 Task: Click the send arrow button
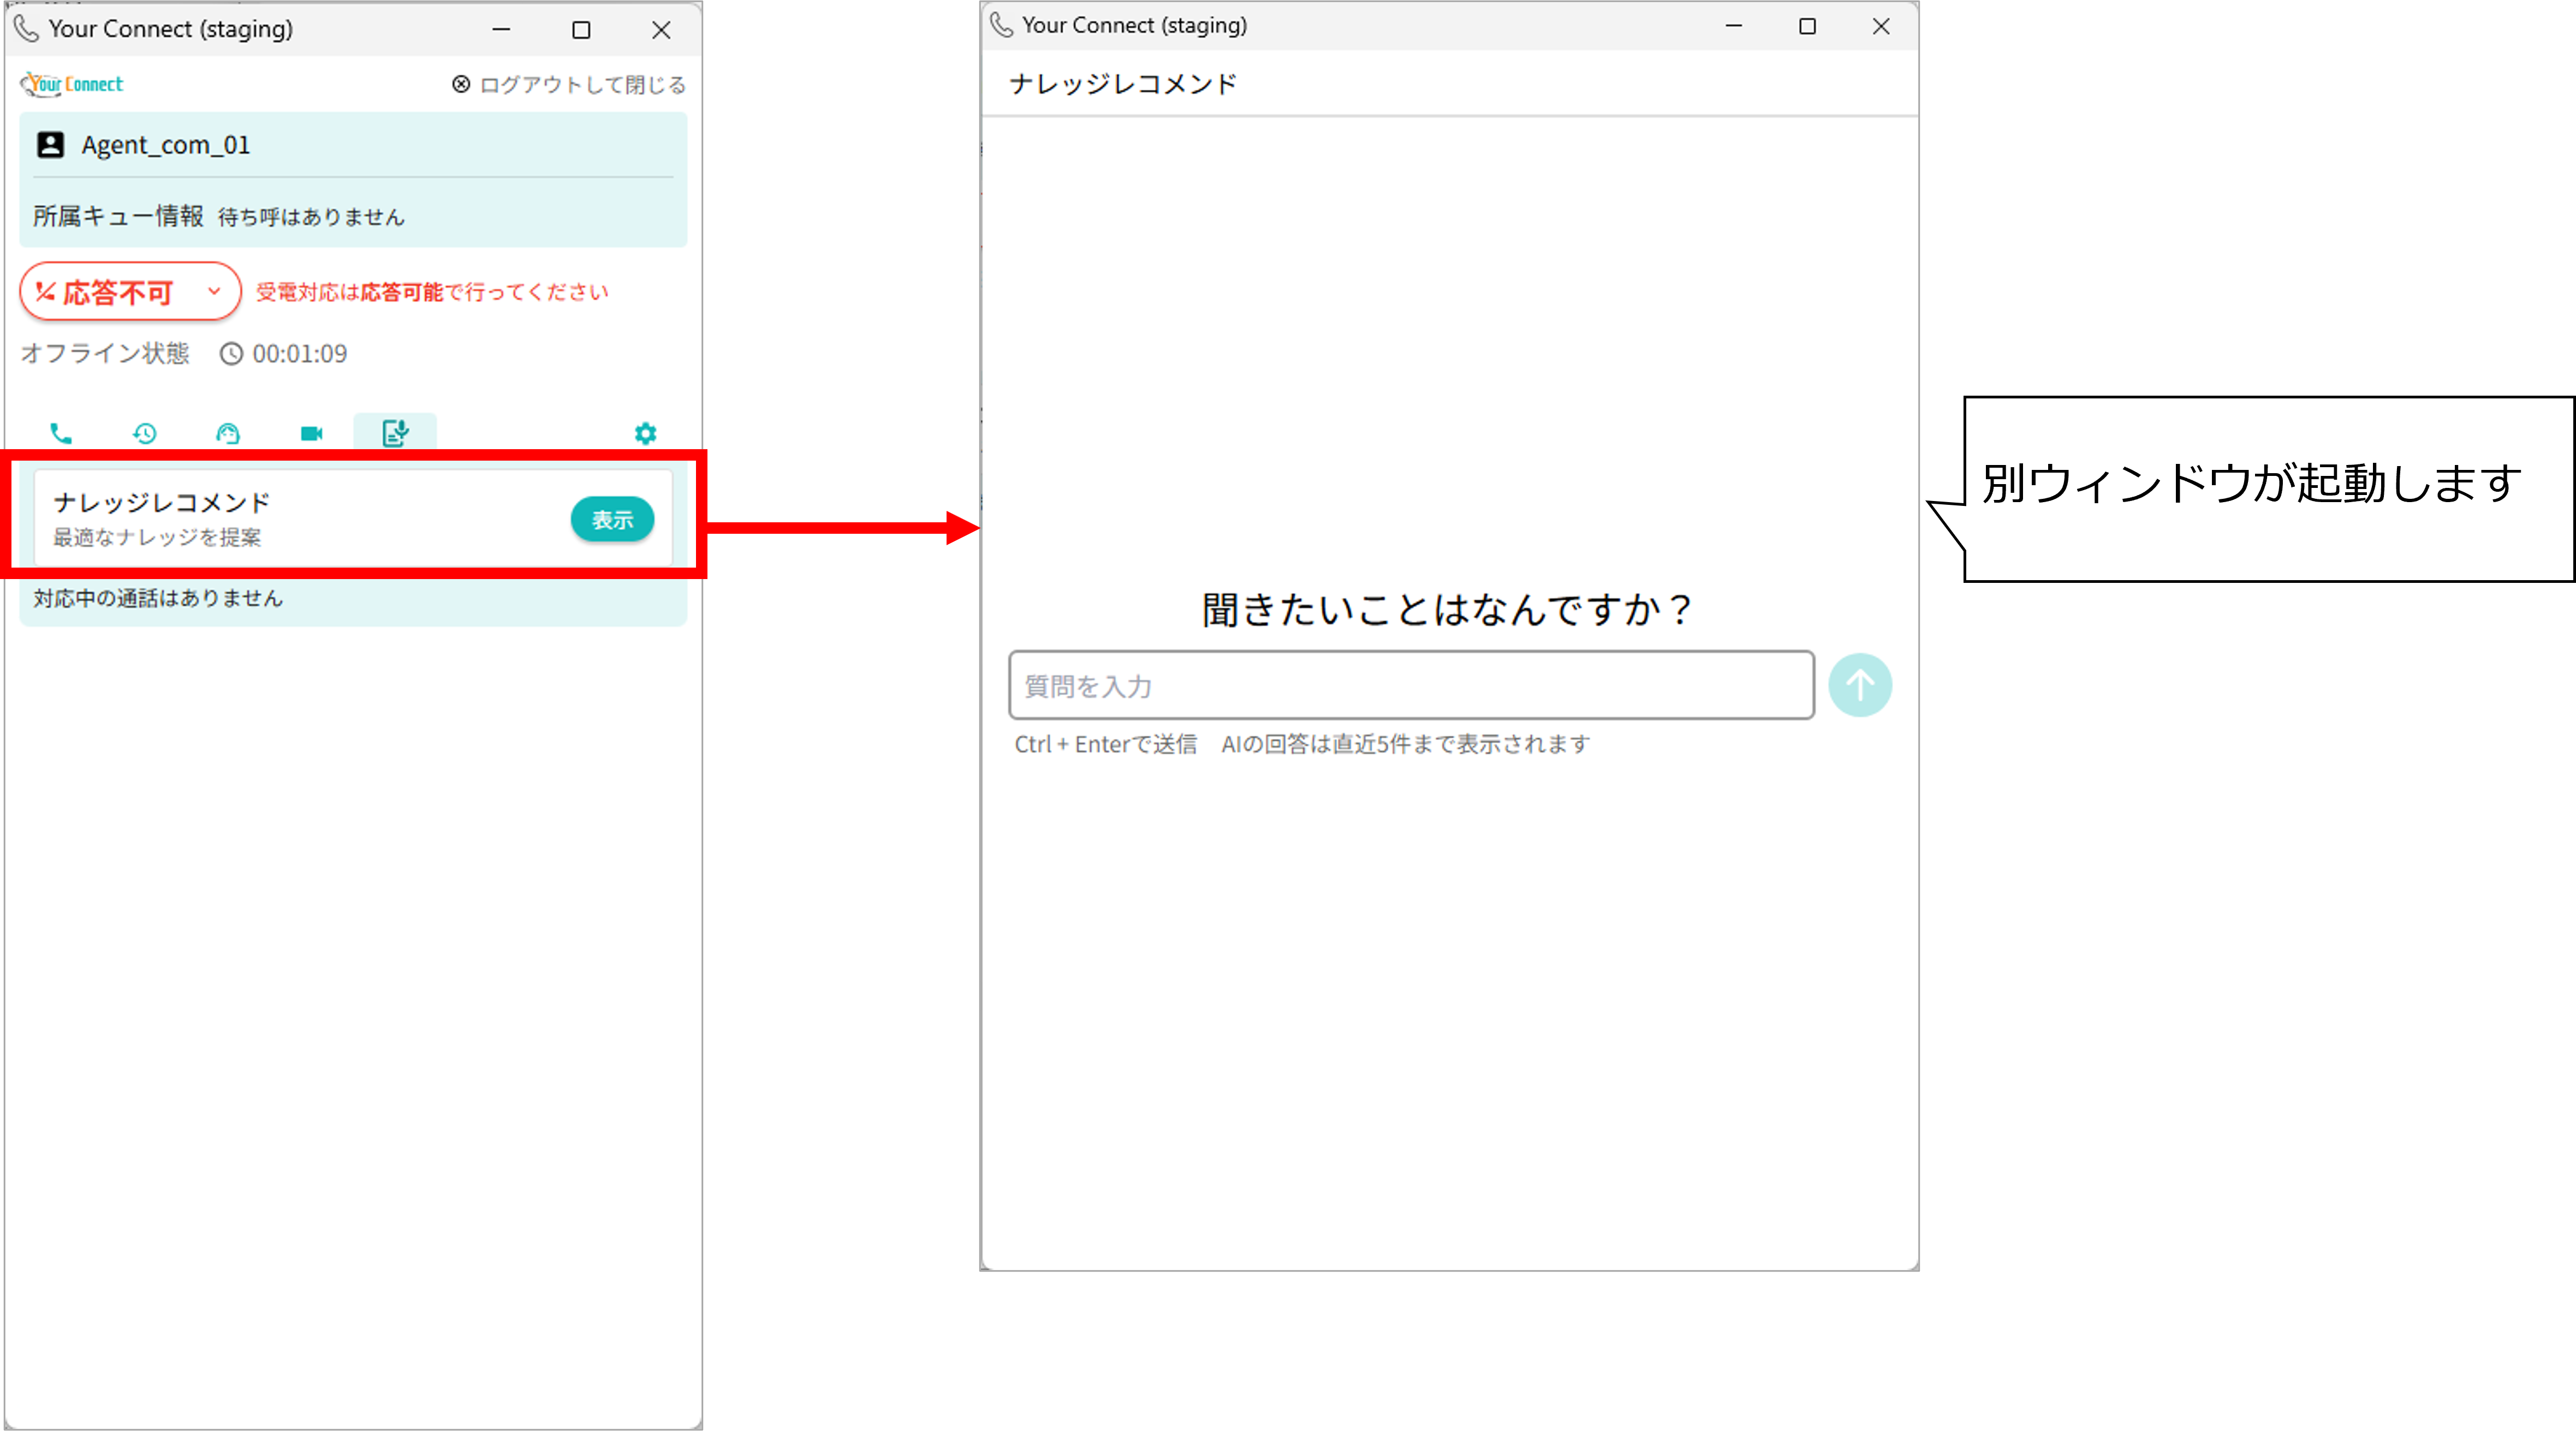pyautogui.click(x=1859, y=686)
